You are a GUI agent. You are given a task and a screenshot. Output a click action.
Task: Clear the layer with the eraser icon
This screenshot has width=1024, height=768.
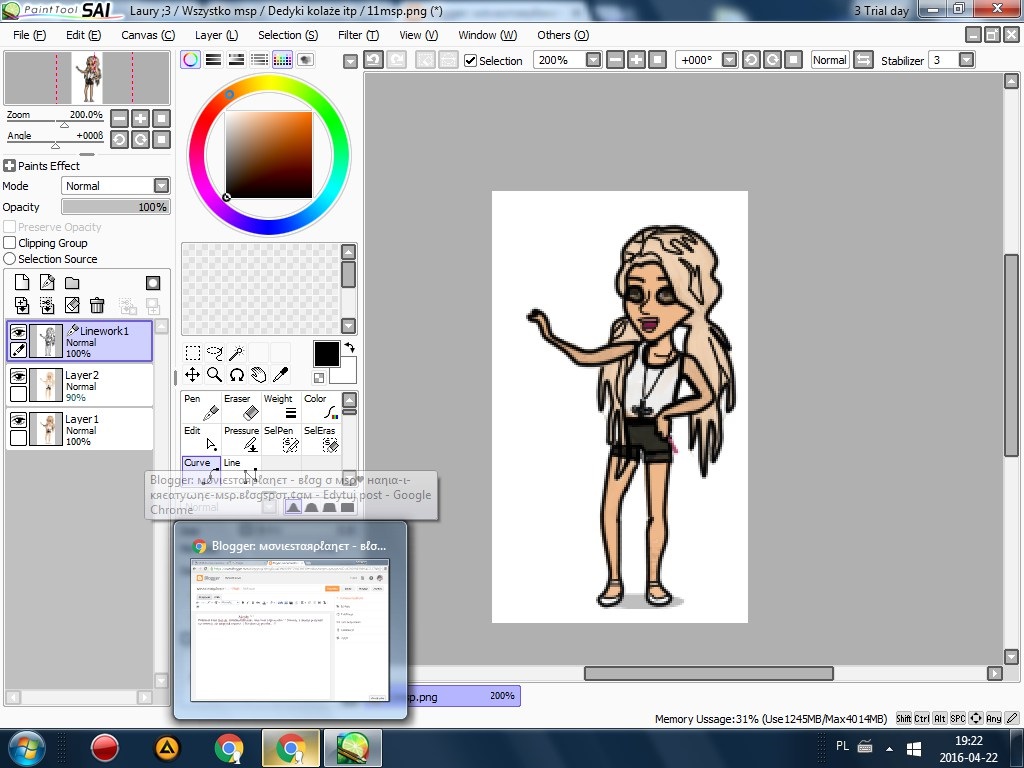pos(72,305)
